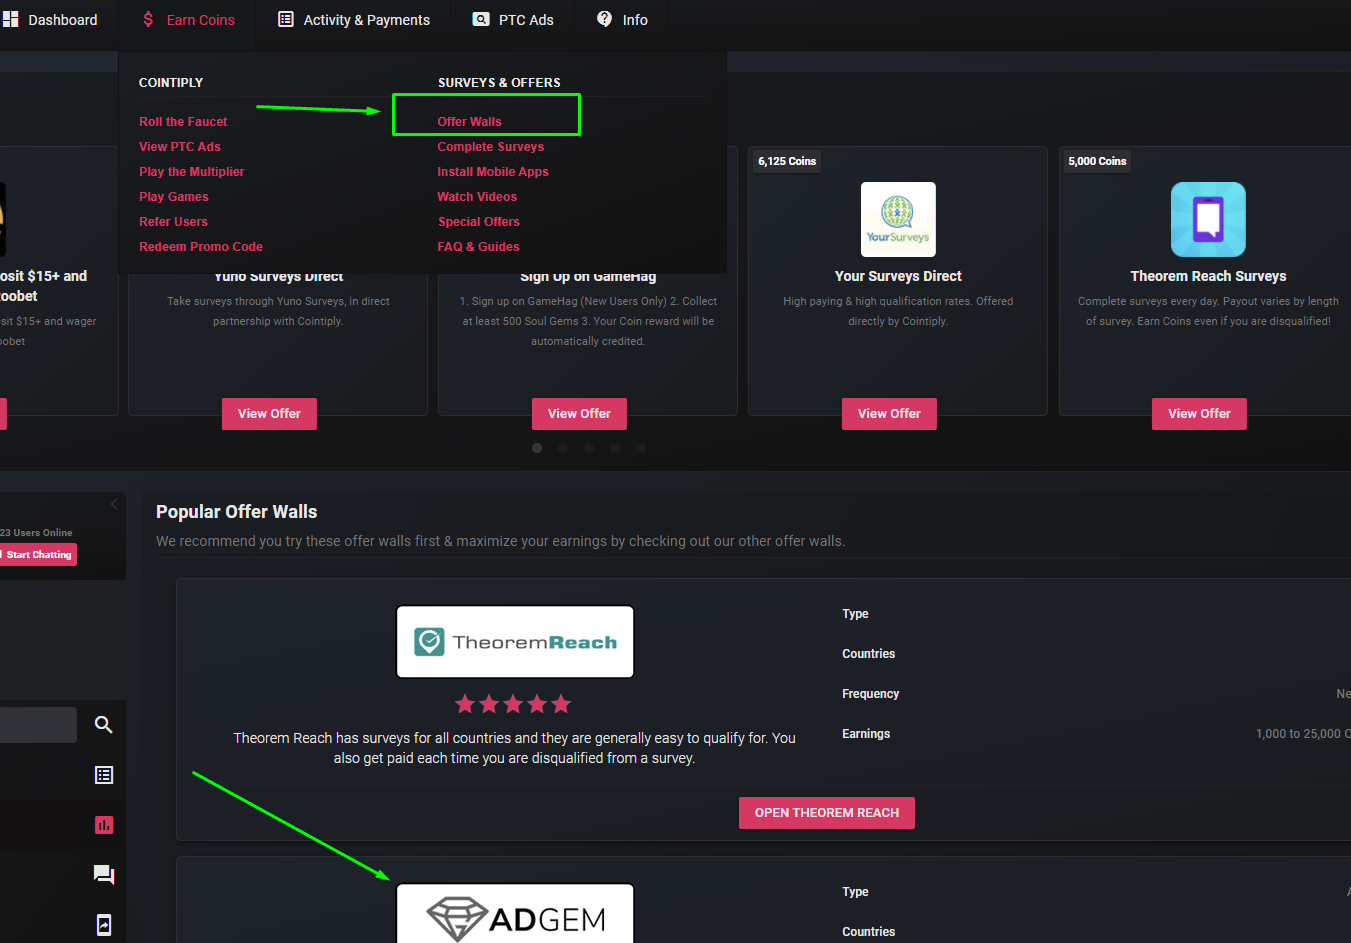Select Offer Walls from the menu
Screen dimensions: 1351x943
pos(469,122)
